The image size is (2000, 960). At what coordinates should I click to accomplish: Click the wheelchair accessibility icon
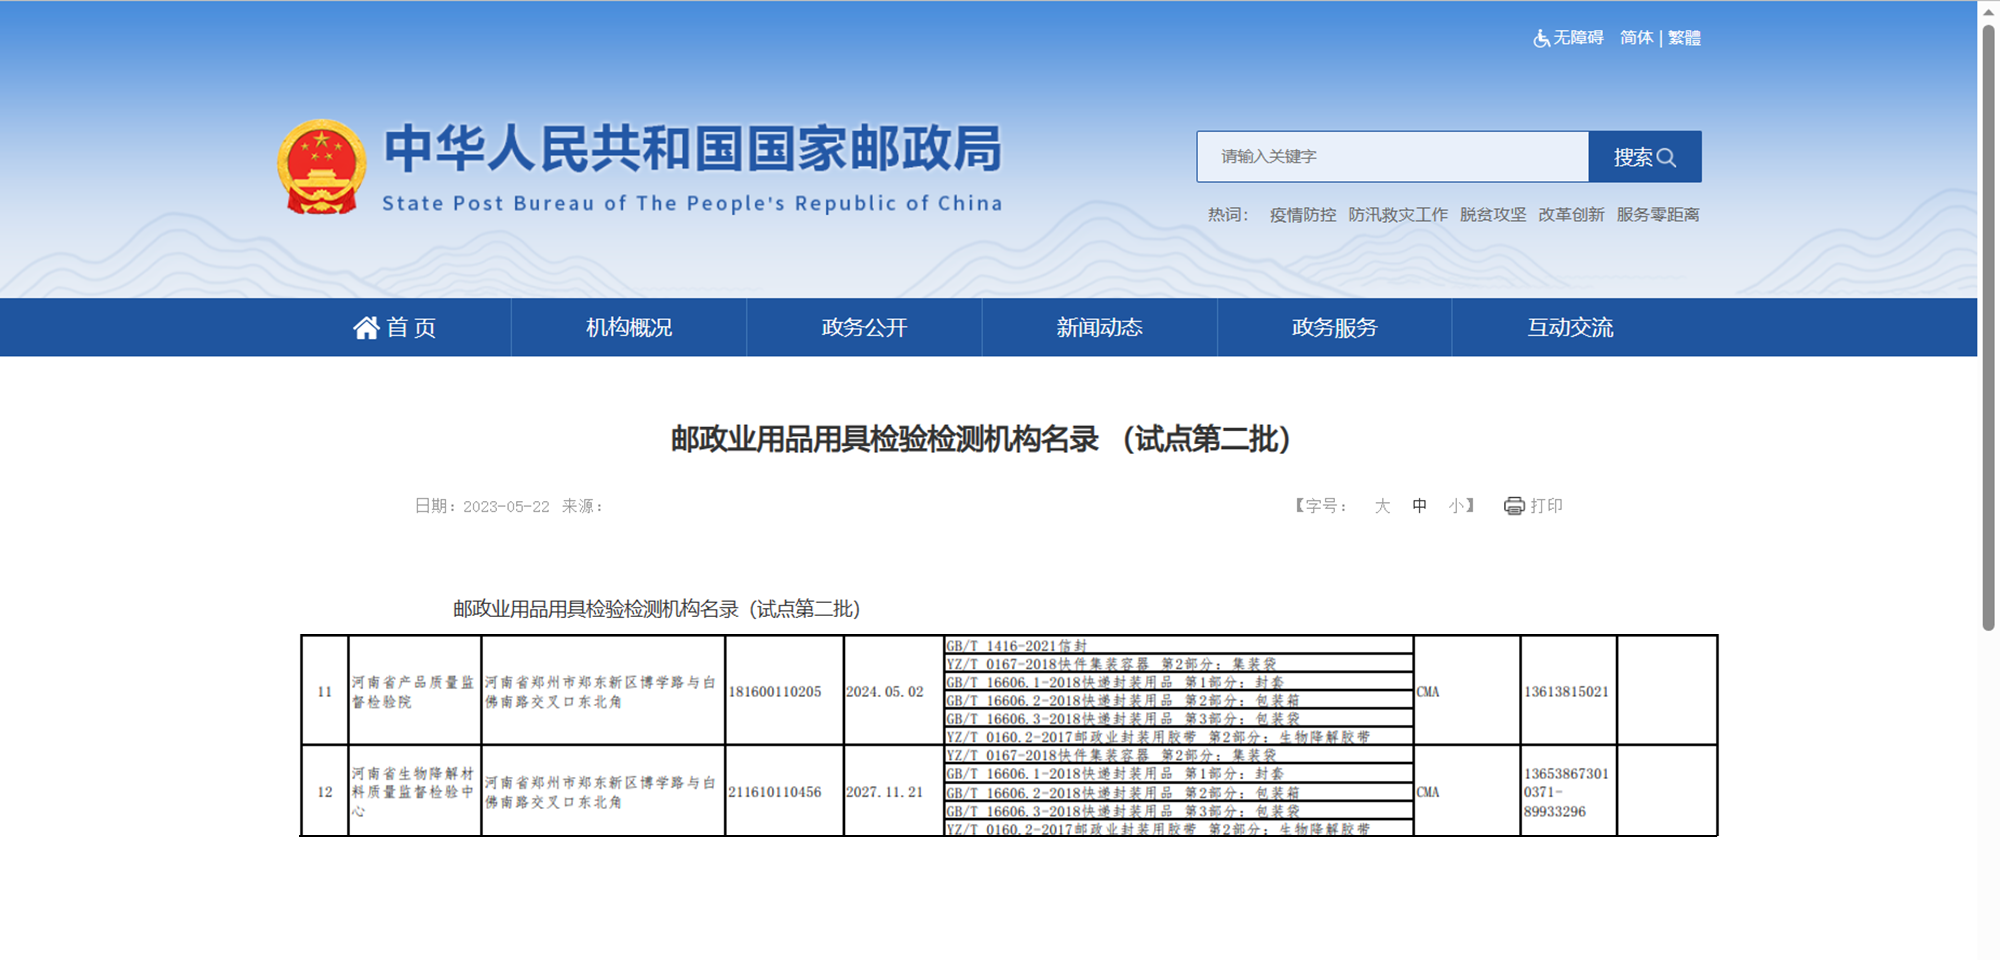pos(1541,38)
